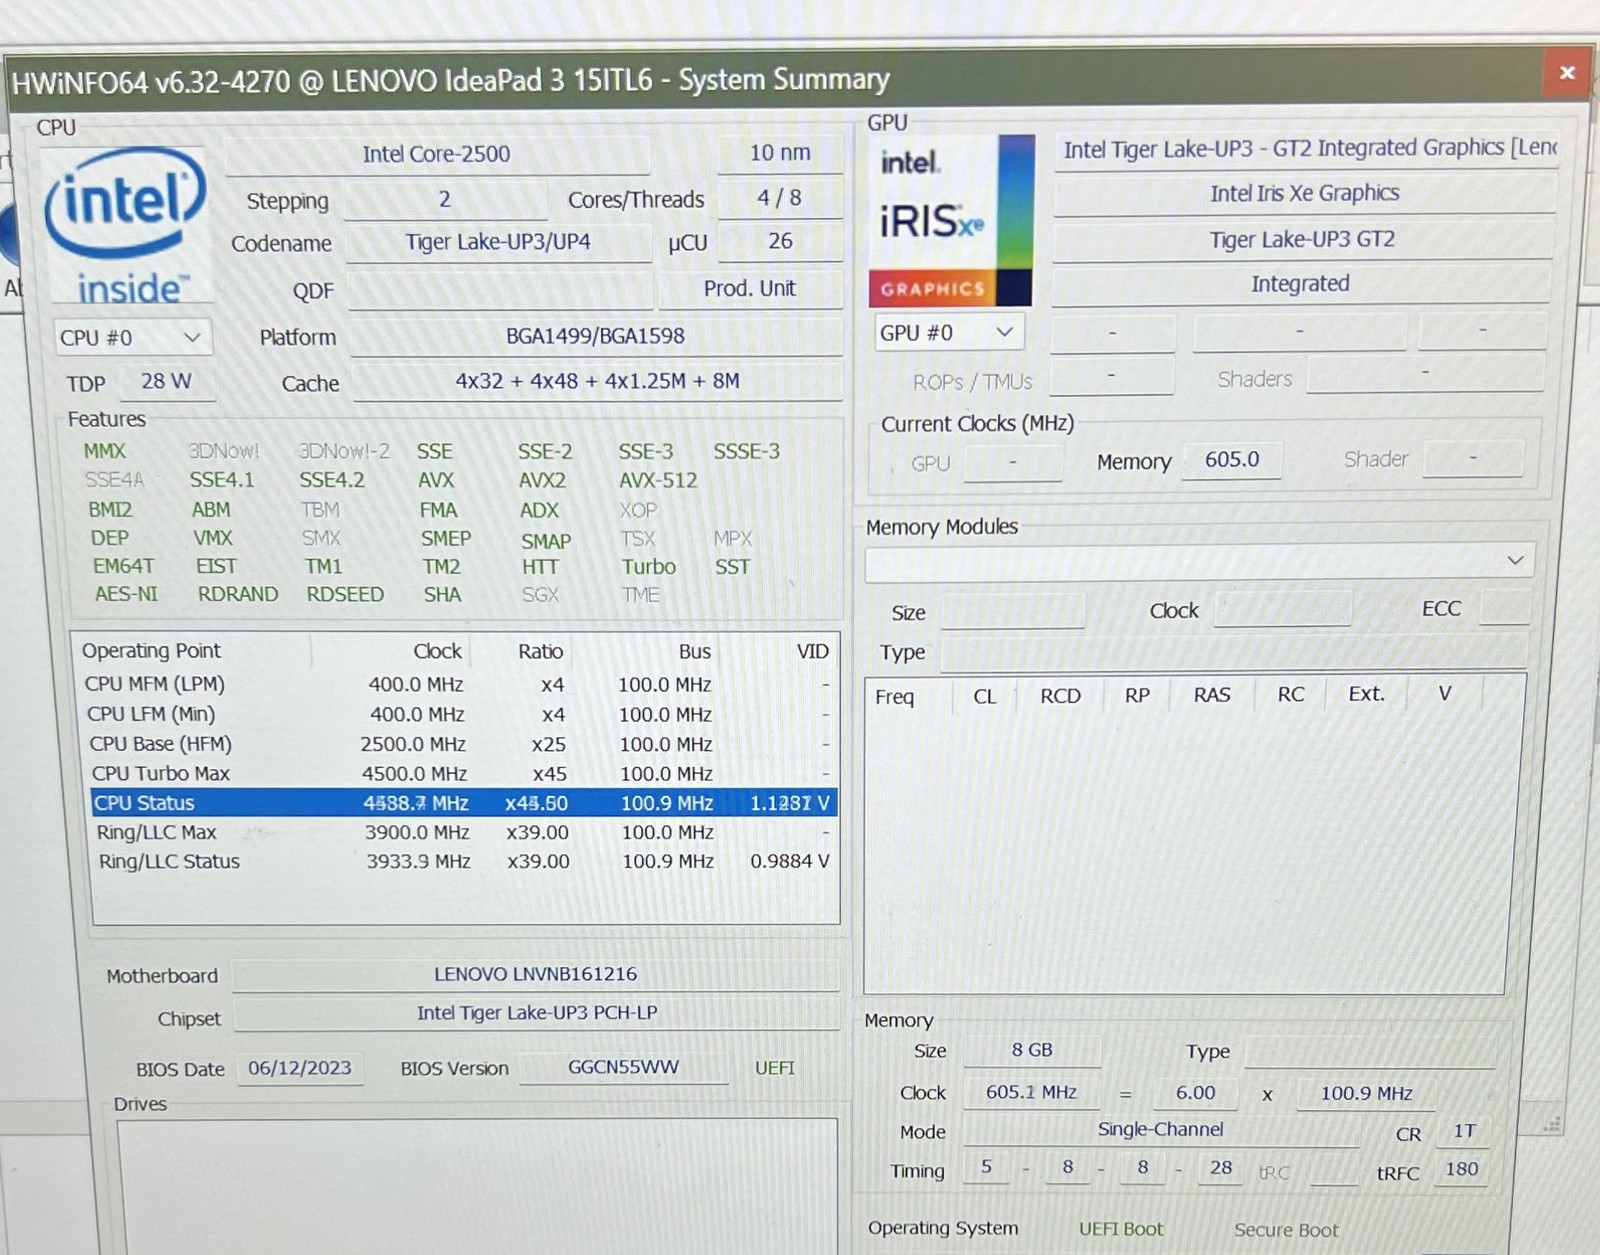Image resolution: width=1600 pixels, height=1255 pixels.
Task: Click the Secure Boot label
Action: click(1286, 1230)
